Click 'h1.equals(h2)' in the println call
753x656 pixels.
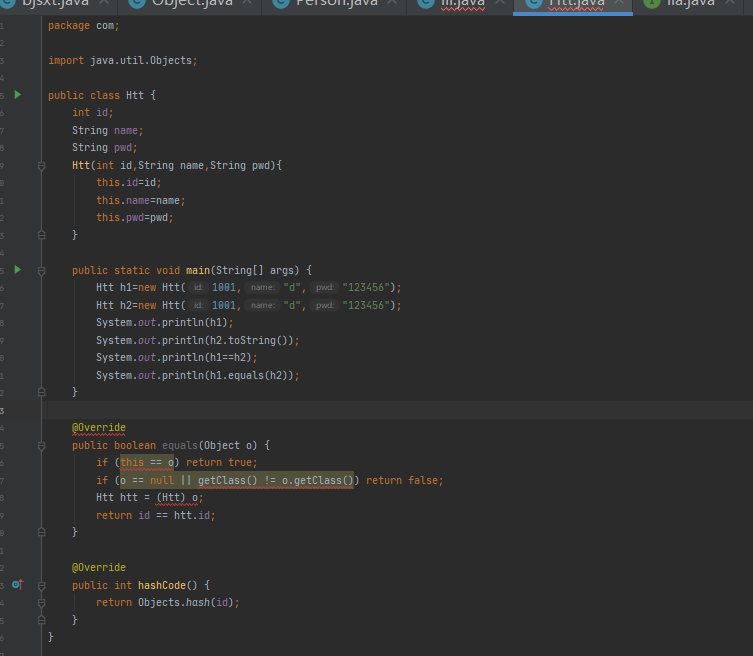pyautogui.click(x=249, y=376)
